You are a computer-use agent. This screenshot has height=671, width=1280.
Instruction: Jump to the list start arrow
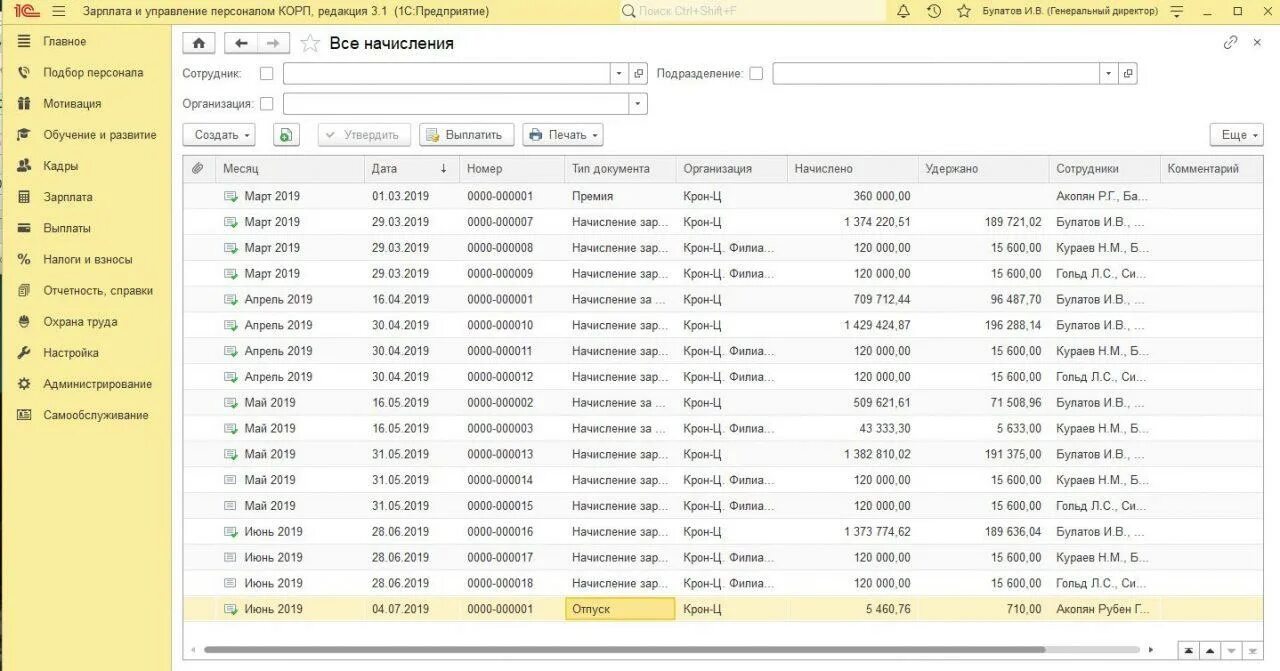pyautogui.click(x=1188, y=650)
